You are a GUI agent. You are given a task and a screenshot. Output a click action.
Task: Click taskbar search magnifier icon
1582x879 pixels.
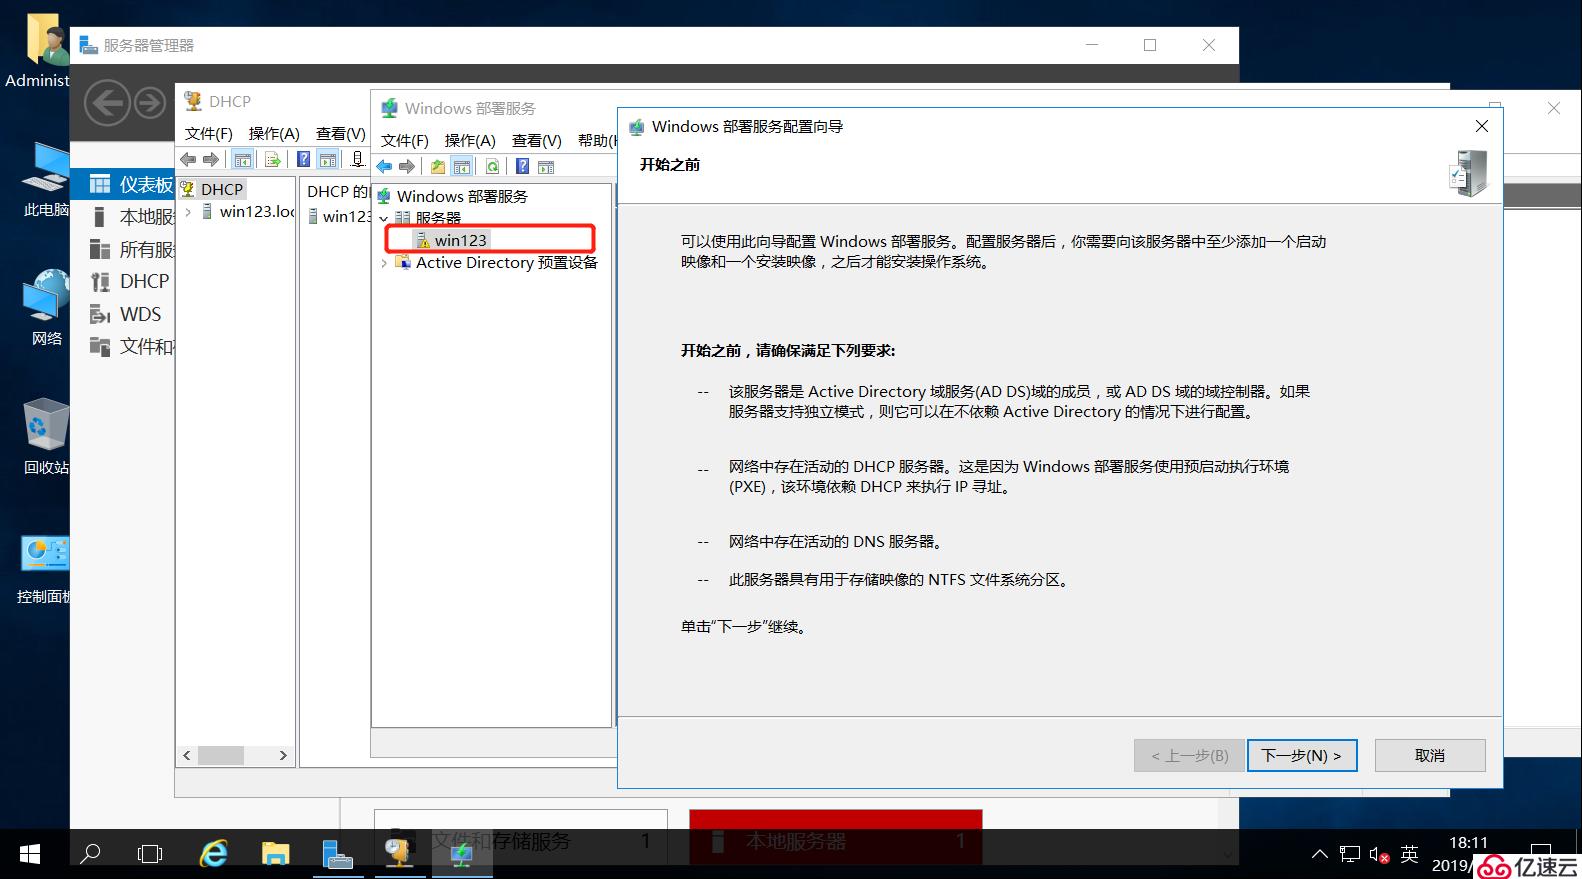(90, 854)
